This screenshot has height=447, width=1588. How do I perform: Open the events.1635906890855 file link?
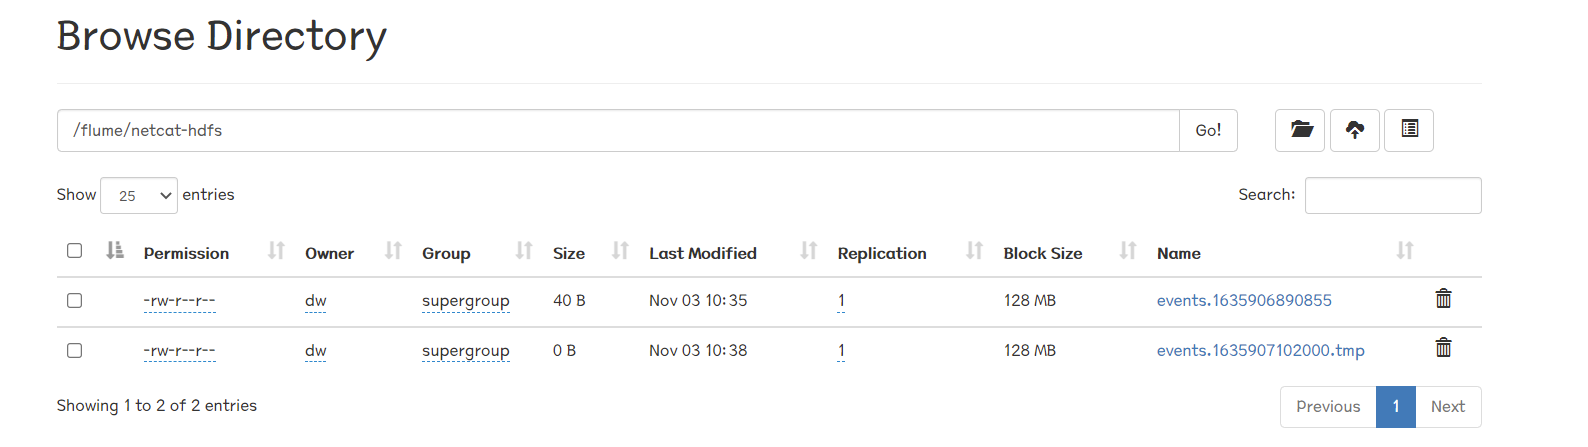1244,300
